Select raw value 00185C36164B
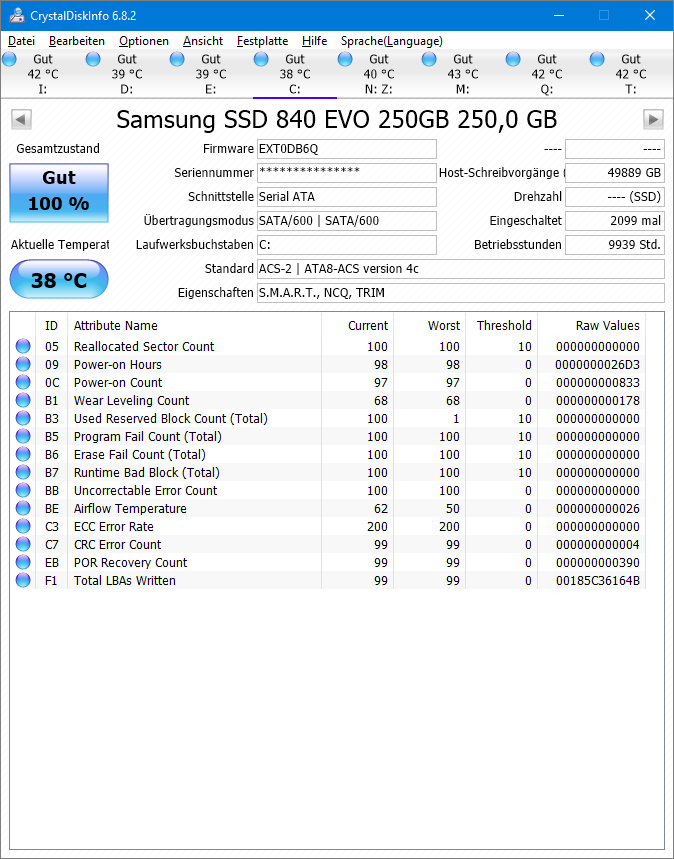This screenshot has height=859, width=674. click(598, 581)
